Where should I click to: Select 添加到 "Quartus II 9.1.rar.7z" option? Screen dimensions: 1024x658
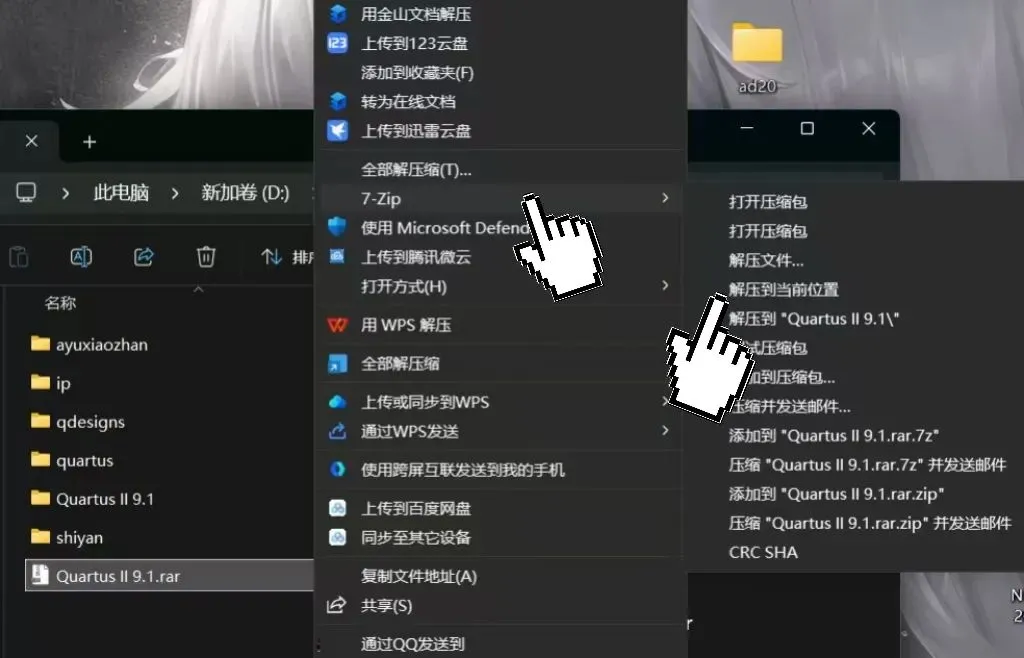[x=834, y=435]
